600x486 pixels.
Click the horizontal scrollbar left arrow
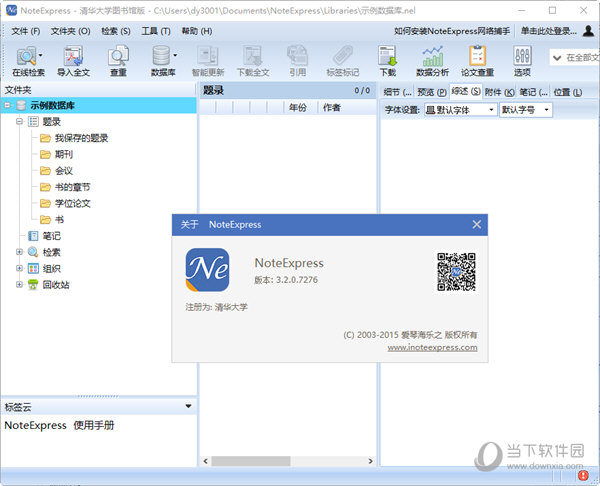tap(205, 461)
